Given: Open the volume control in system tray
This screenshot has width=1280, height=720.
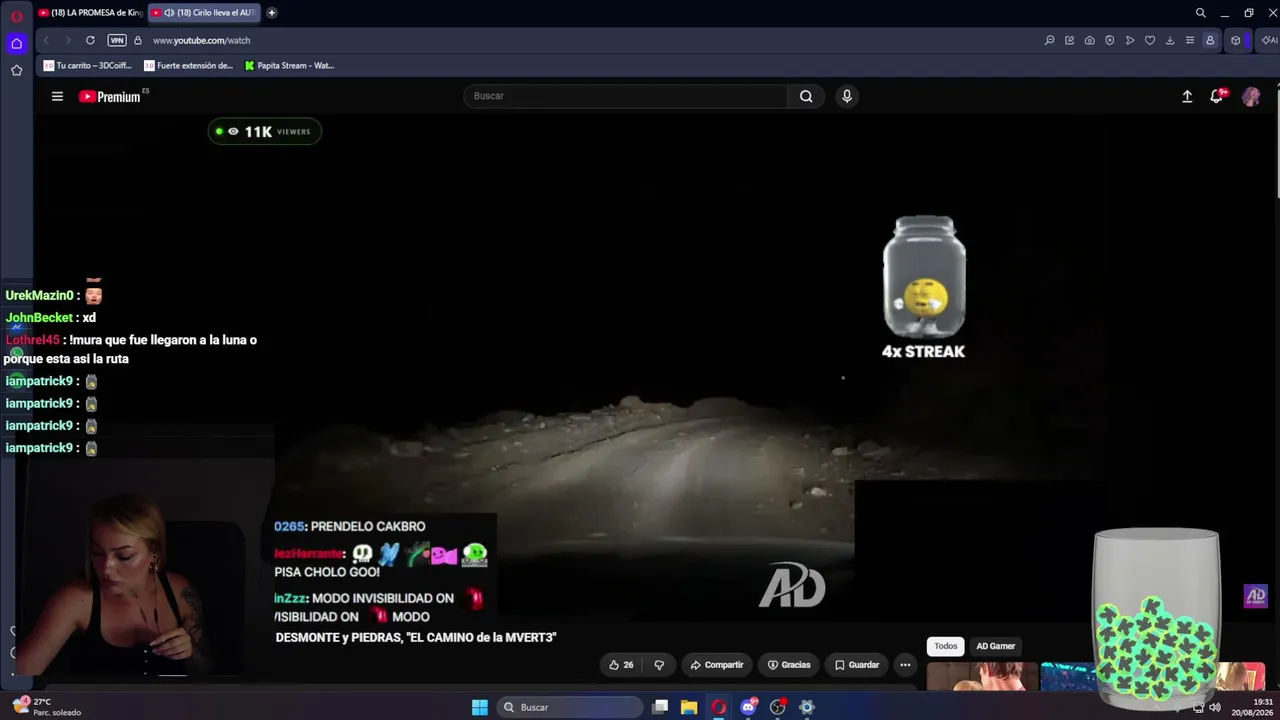Looking at the screenshot, I should tap(1215, 707).
